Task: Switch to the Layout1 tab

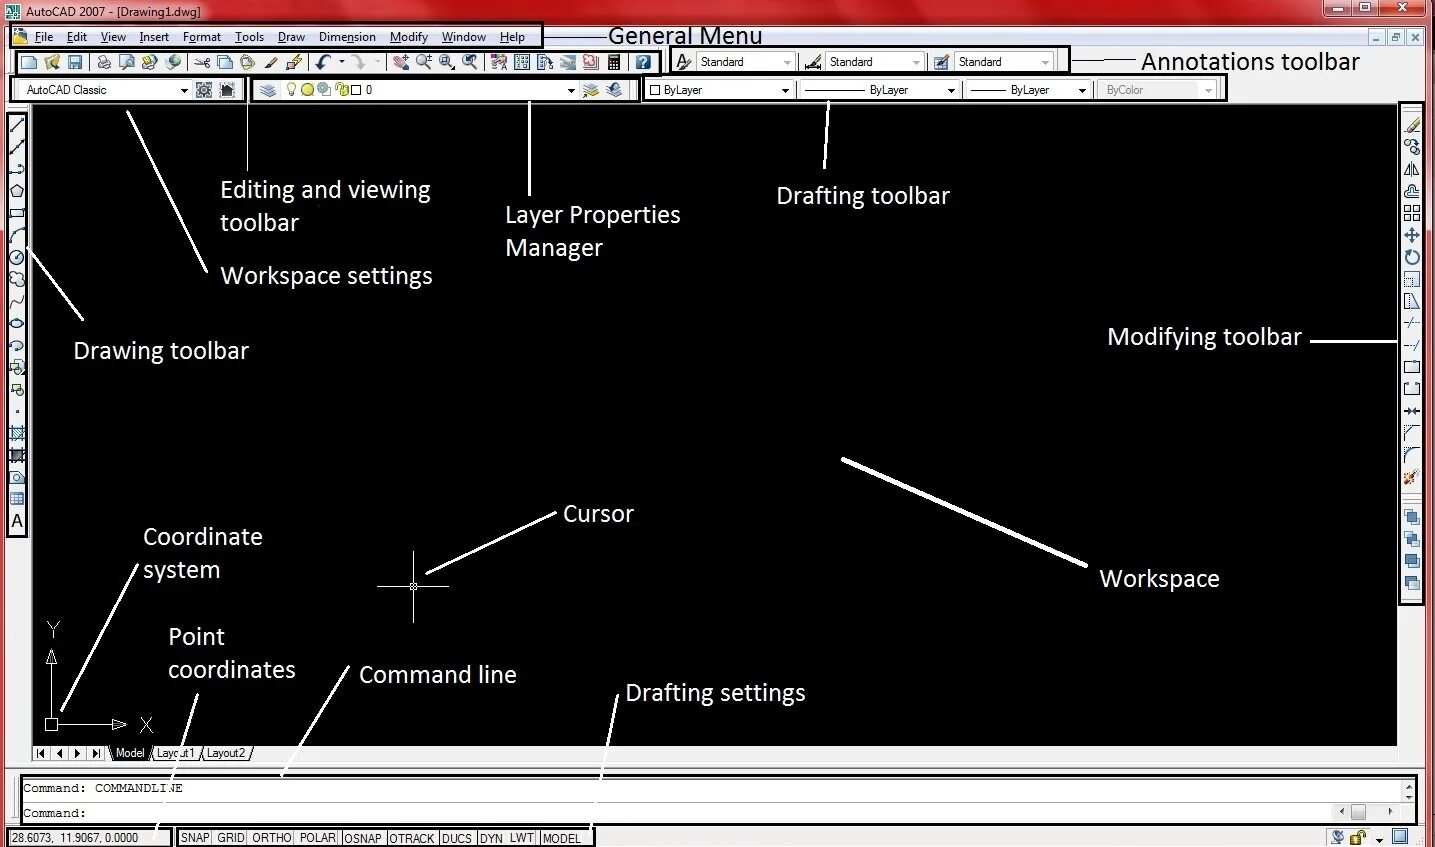Action: point(176,753)
